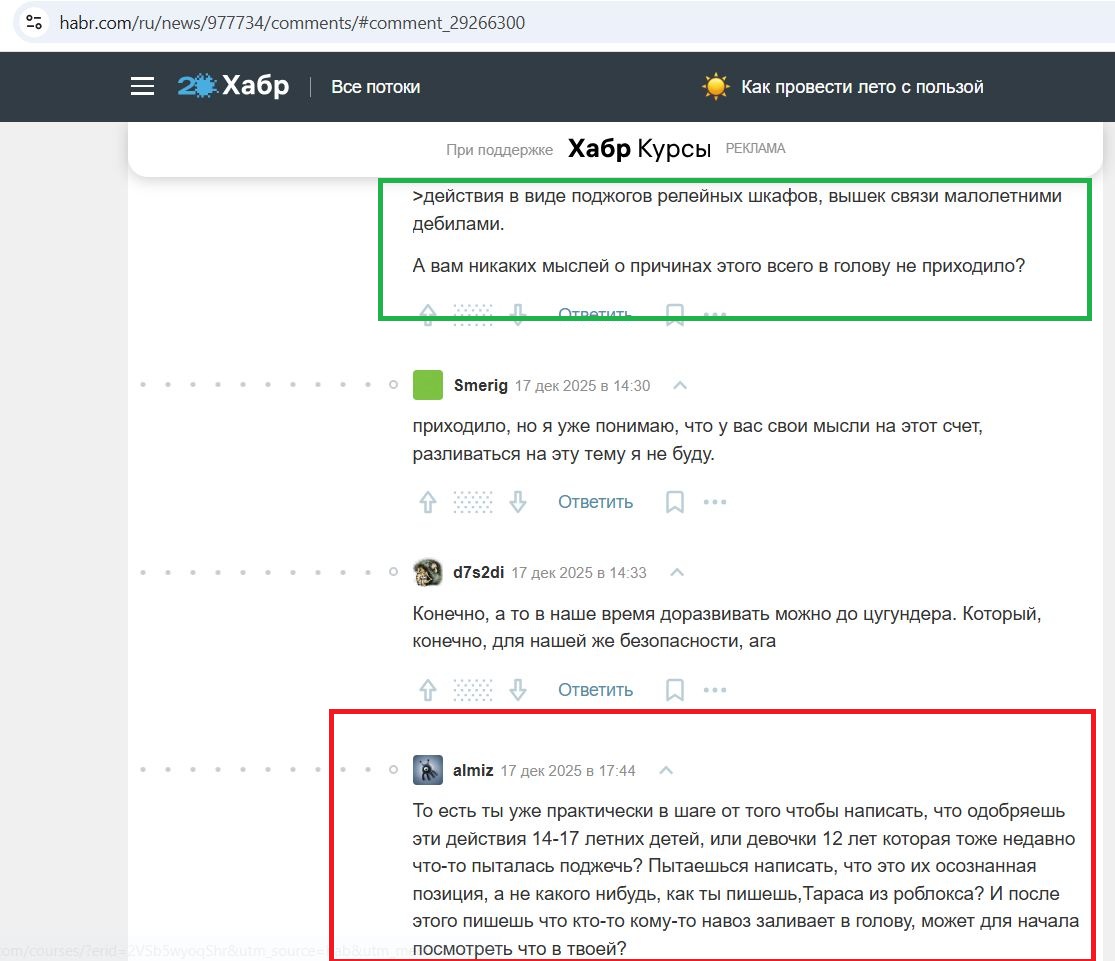Collapse the thread at Smerig's circle marker
1115x961 pixels.
pos(393,385)
